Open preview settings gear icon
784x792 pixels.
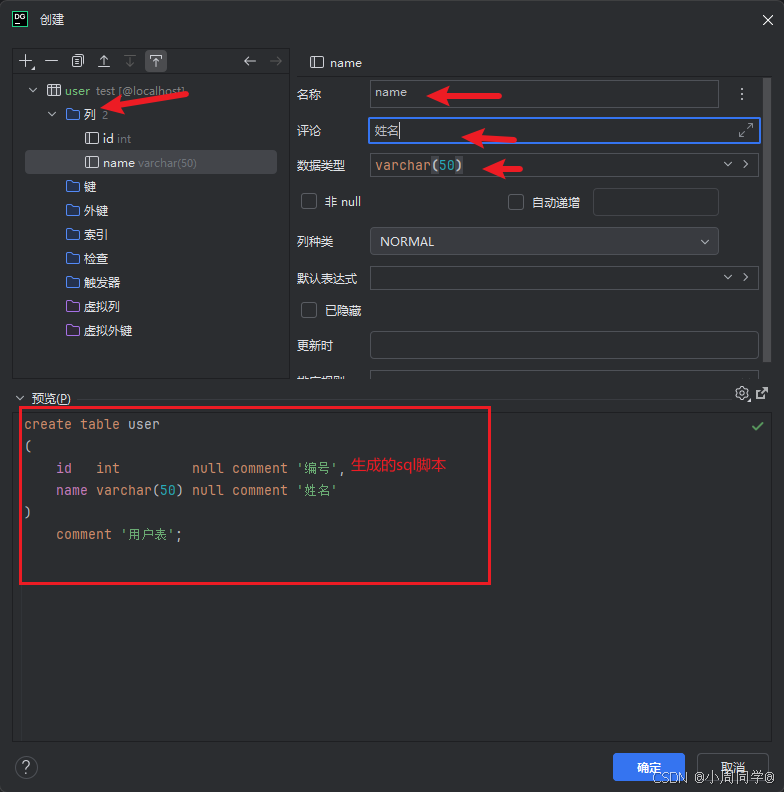[x=742, y=393]
